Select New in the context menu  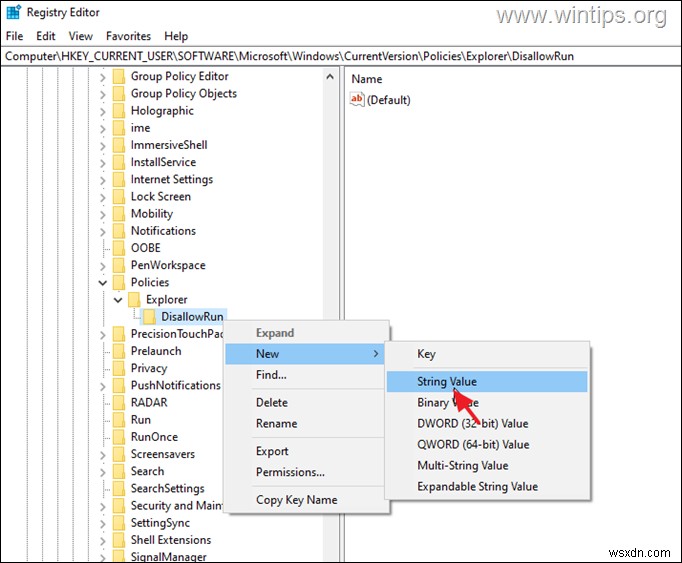(304, 354)
